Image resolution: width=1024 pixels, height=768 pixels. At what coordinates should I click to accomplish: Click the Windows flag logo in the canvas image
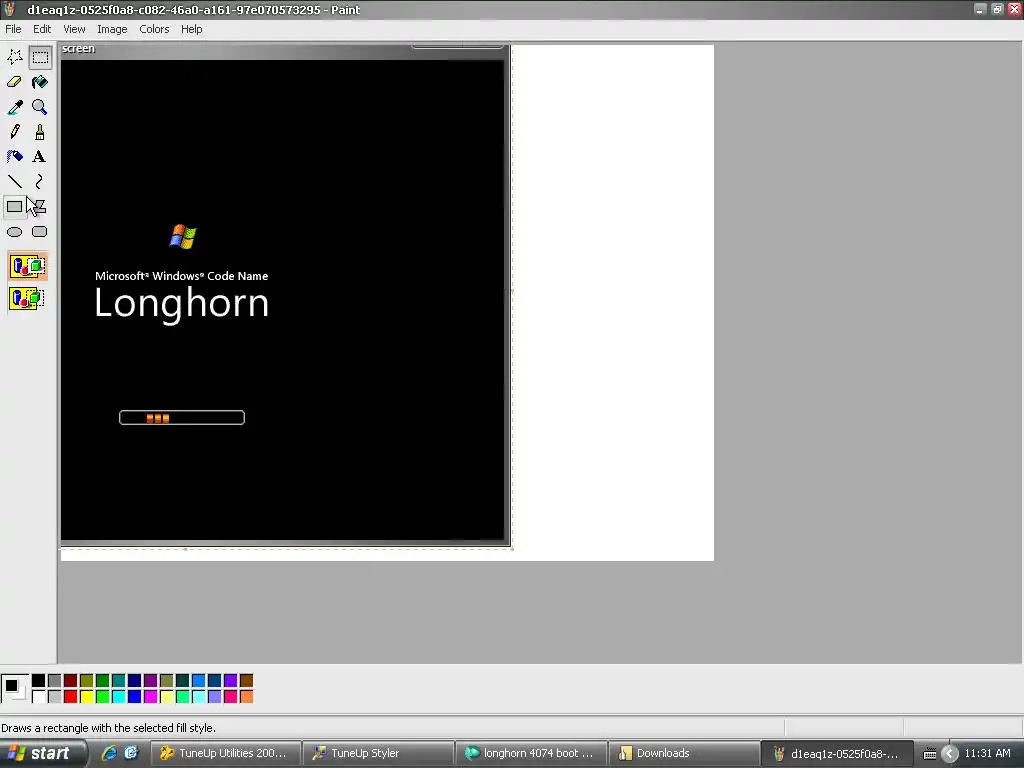183,236
